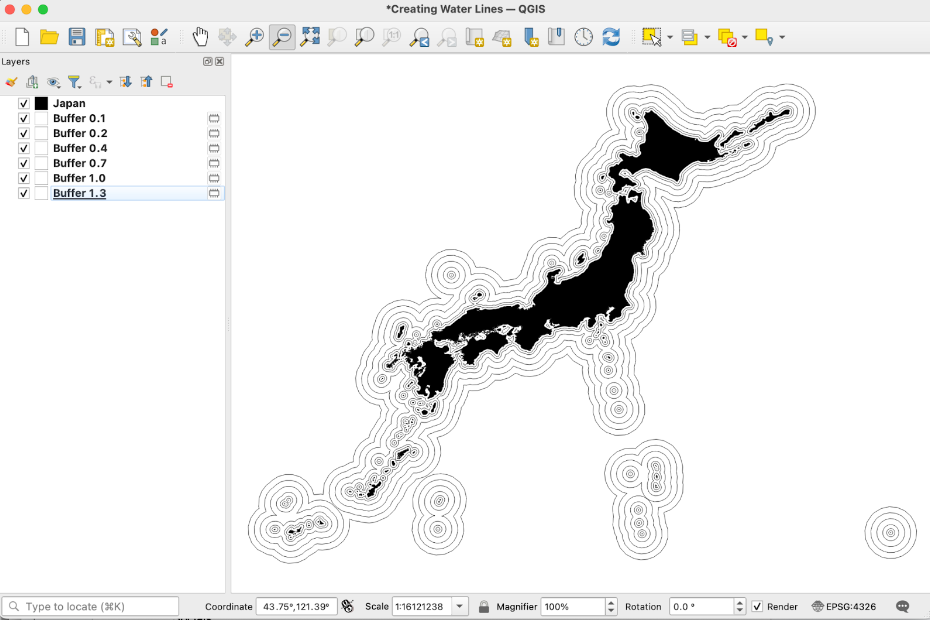
Task: Click the Refresh map icon
Action: 611,37
